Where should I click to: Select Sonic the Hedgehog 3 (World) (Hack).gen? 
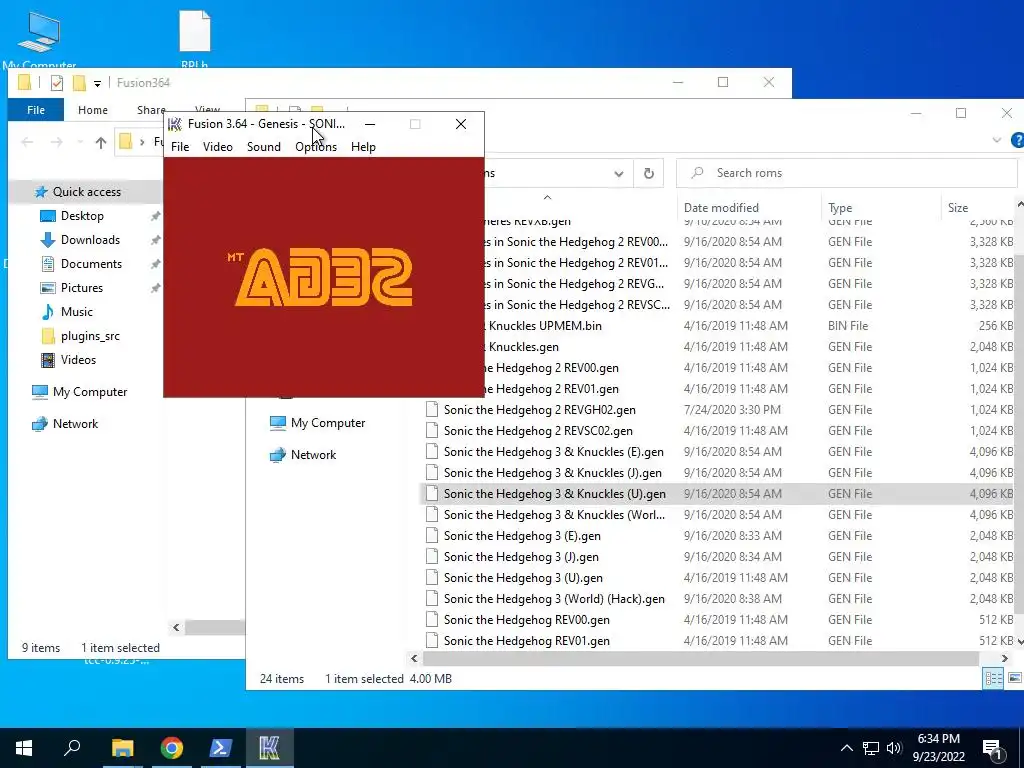click(554, 599)
